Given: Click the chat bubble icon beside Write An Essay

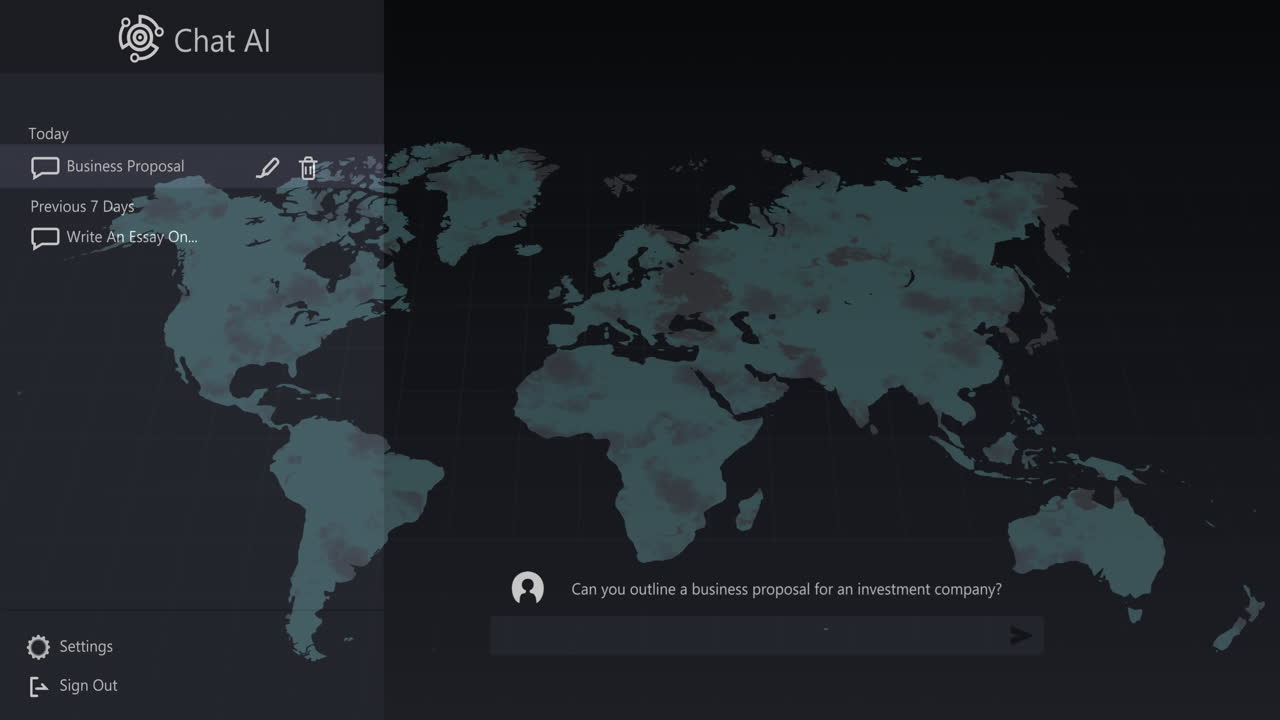Looking at the screenshot, I should tap(45, 238).
